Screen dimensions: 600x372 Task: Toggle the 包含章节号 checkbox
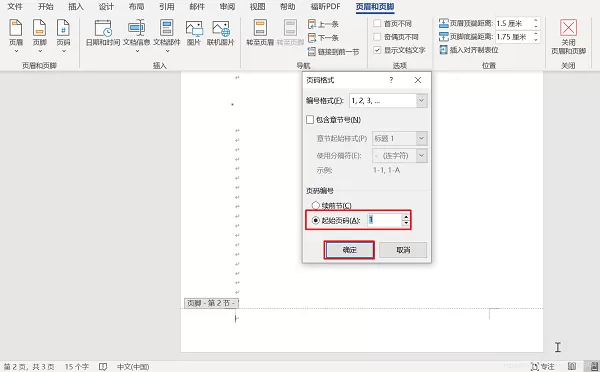(310, 120)
